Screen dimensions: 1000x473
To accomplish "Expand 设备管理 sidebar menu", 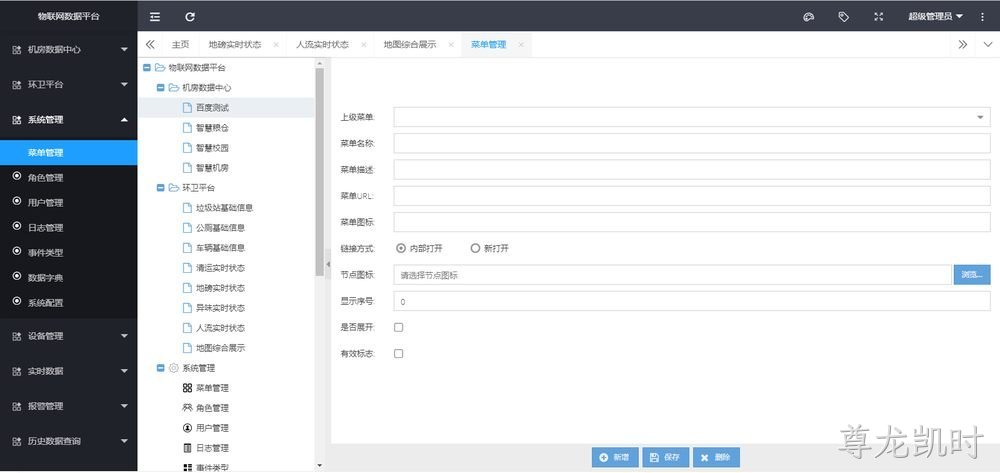I will click(x=69, y=336).
